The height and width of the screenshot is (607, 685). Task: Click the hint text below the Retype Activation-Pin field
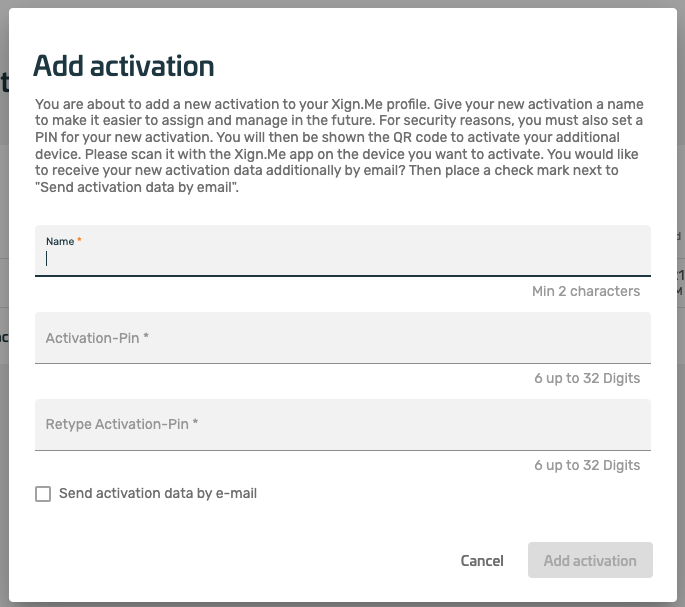click(x=587, y=465)
